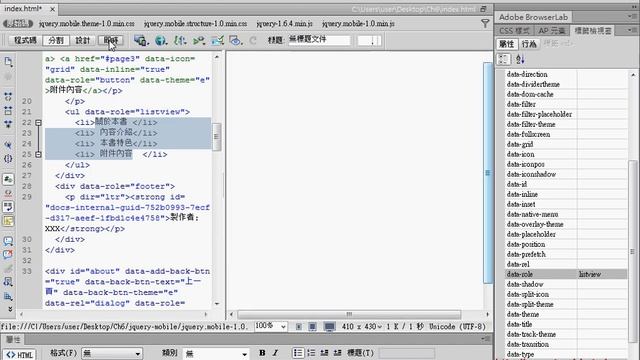This screenshot has width=640, height=360.
Task: Click the collapse full tag icon
Action: click(x=8, y=96)
